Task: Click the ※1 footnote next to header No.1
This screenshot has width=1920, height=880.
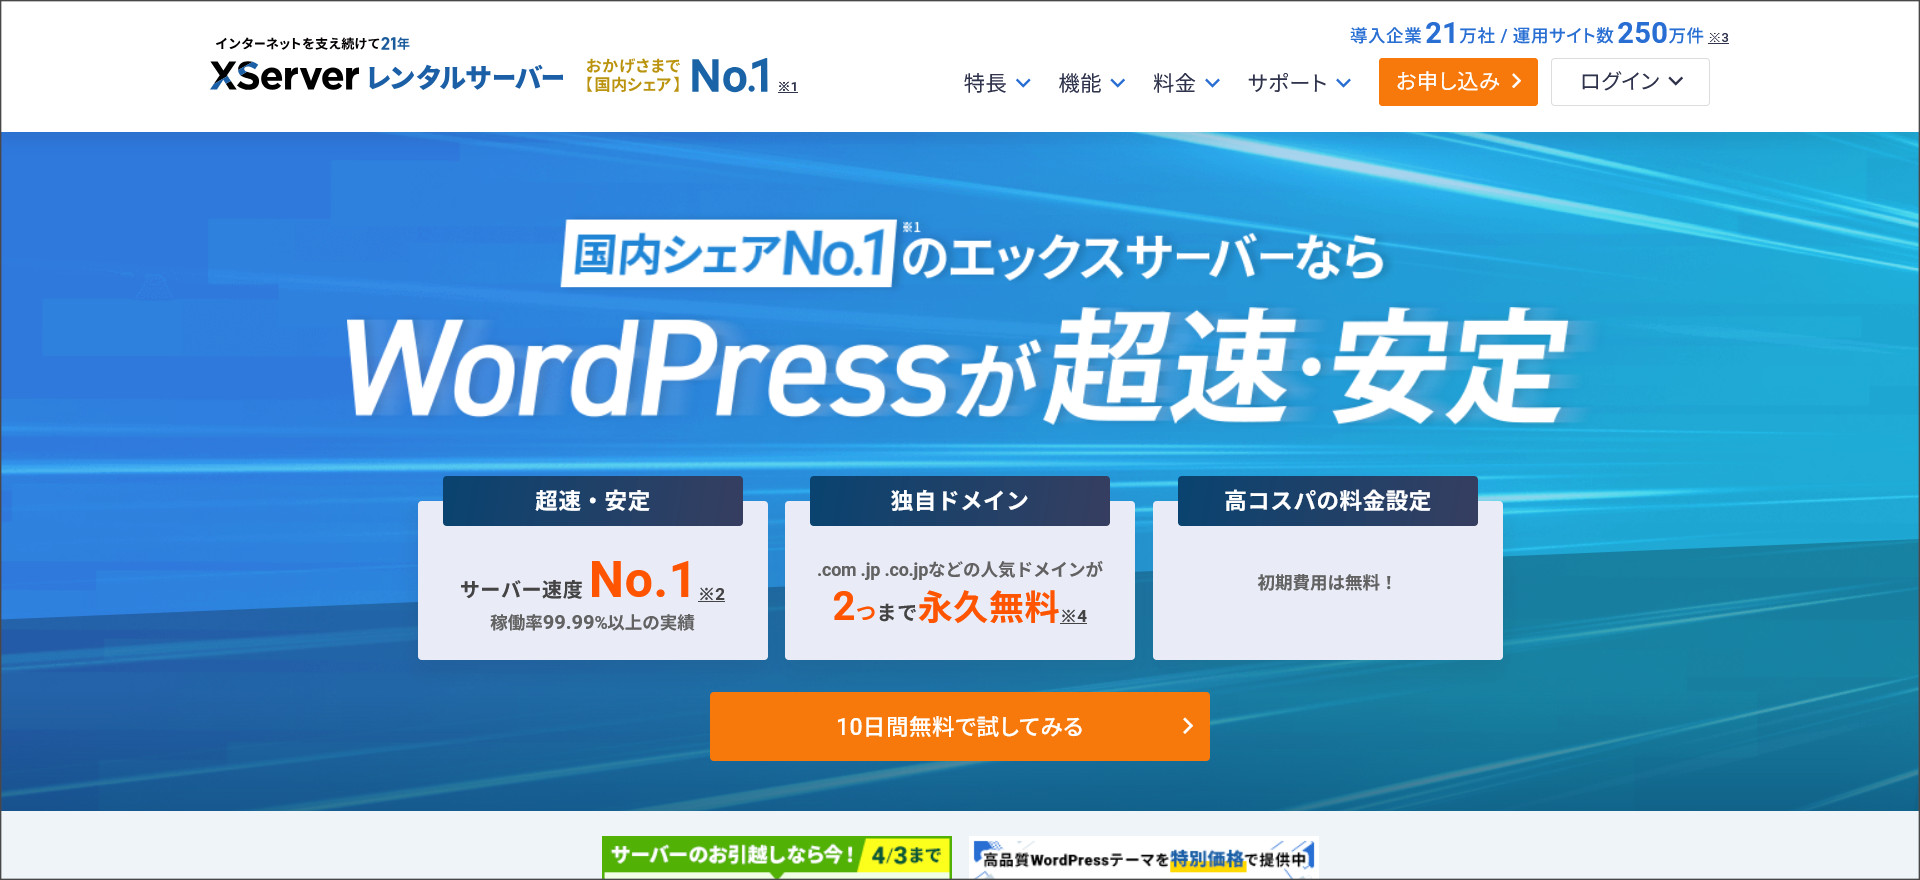Action: coord(788,87)
